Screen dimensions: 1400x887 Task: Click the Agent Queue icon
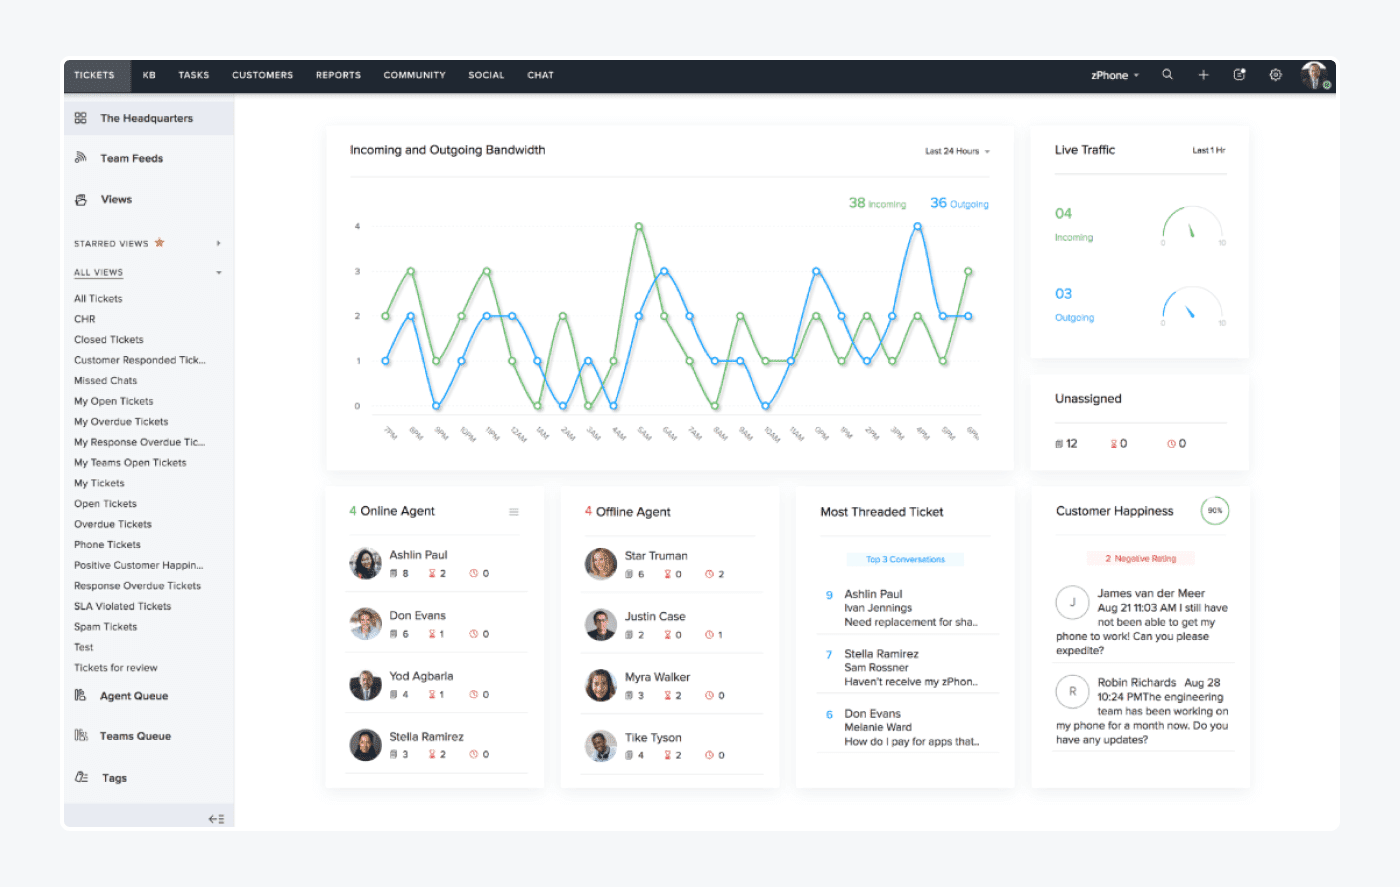click(x=80, y=696)
